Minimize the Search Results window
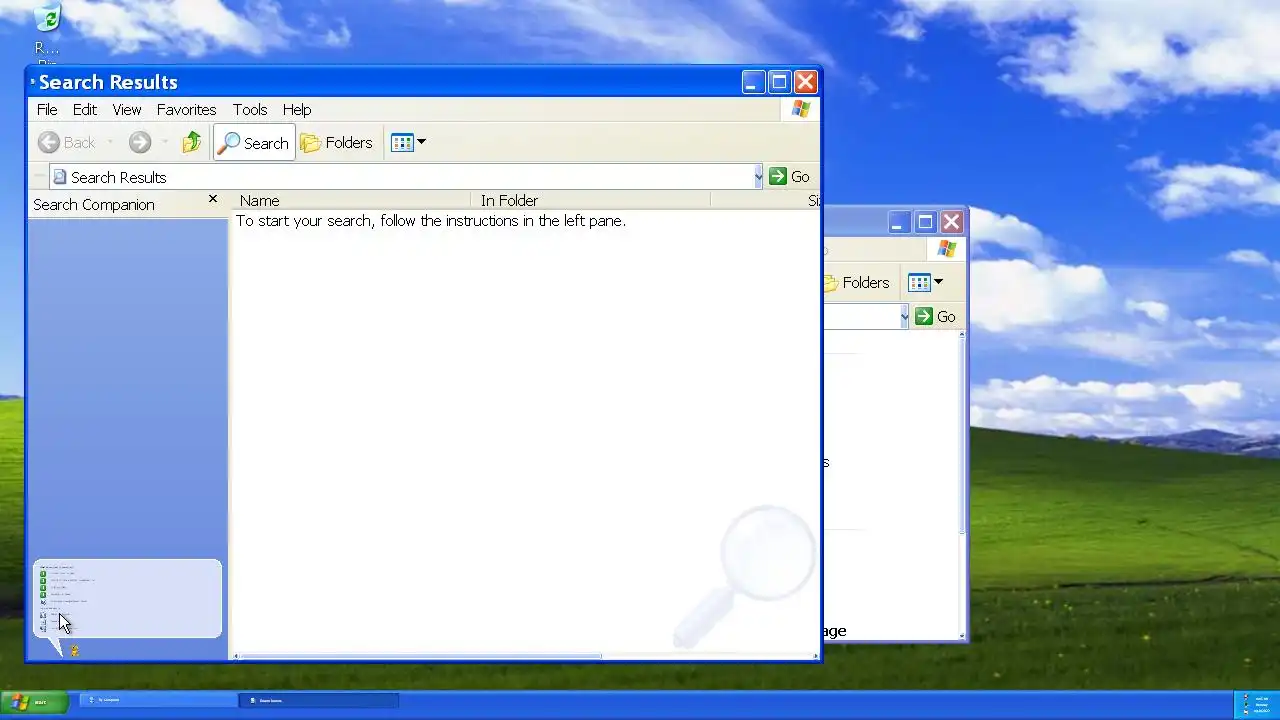Screen dimensions: 1280x720 coord(754,82)
